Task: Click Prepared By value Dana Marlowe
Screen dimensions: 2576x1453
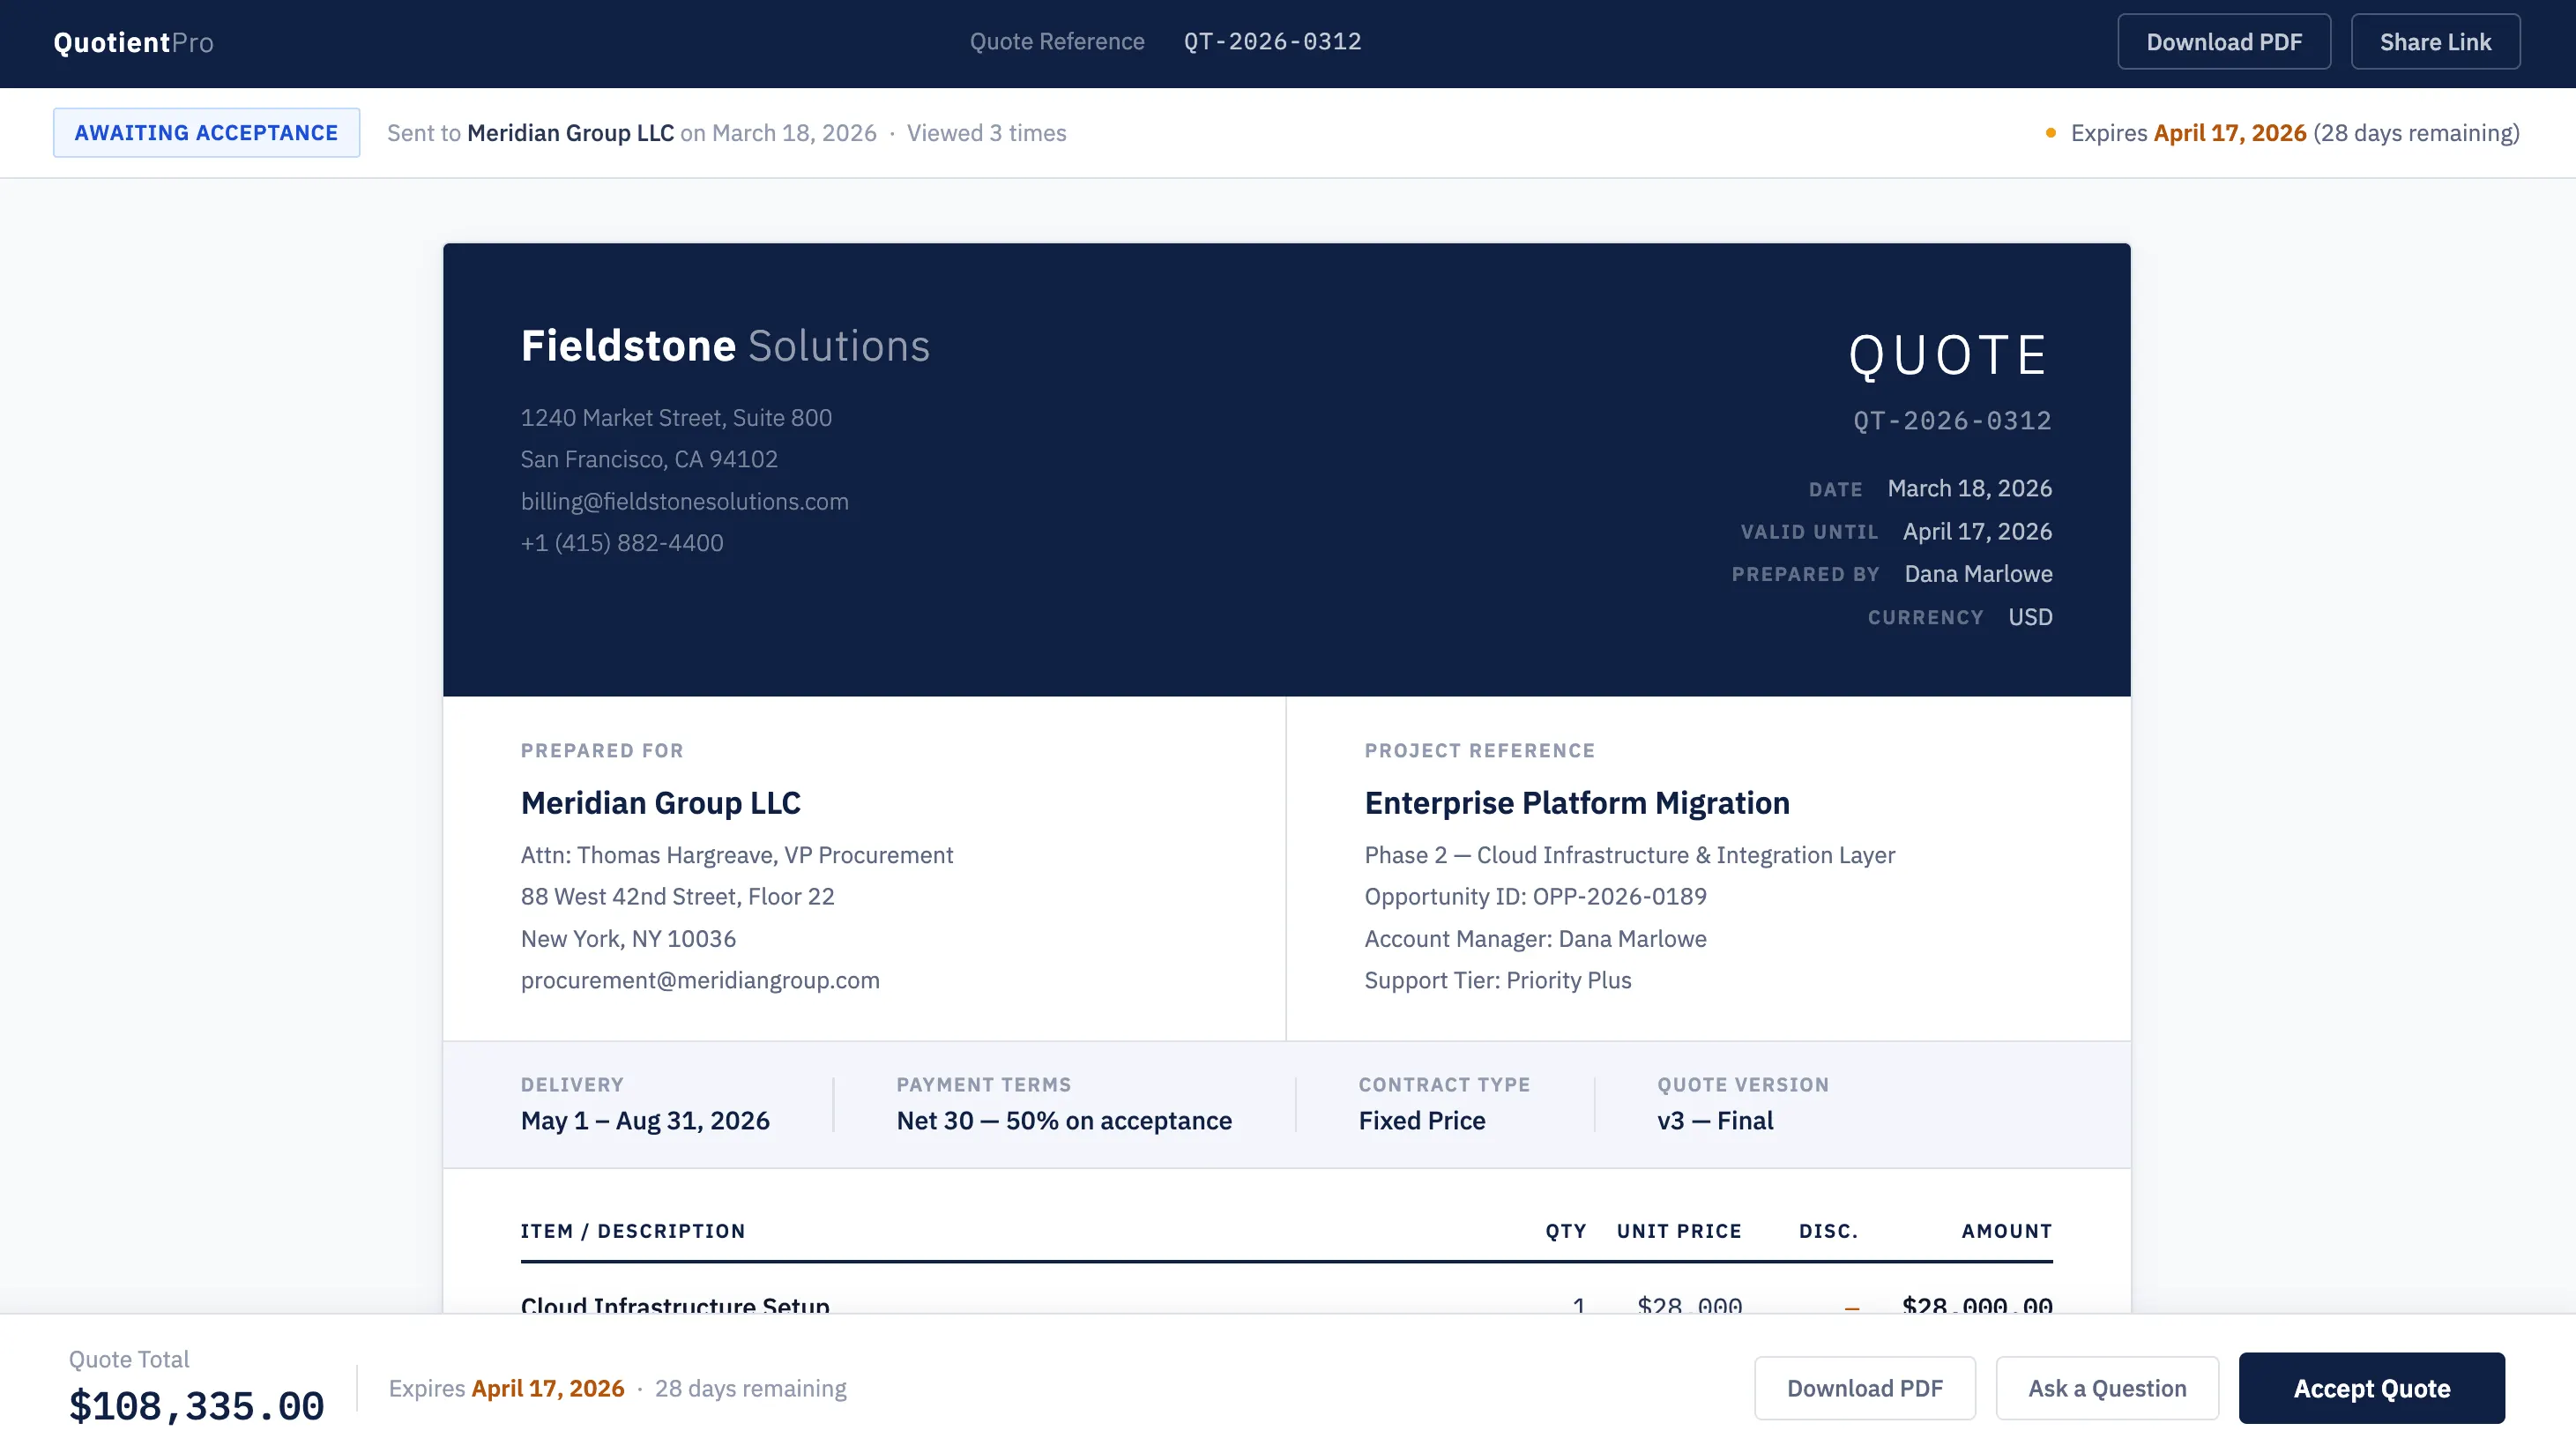Action: tap(1978, 575)
